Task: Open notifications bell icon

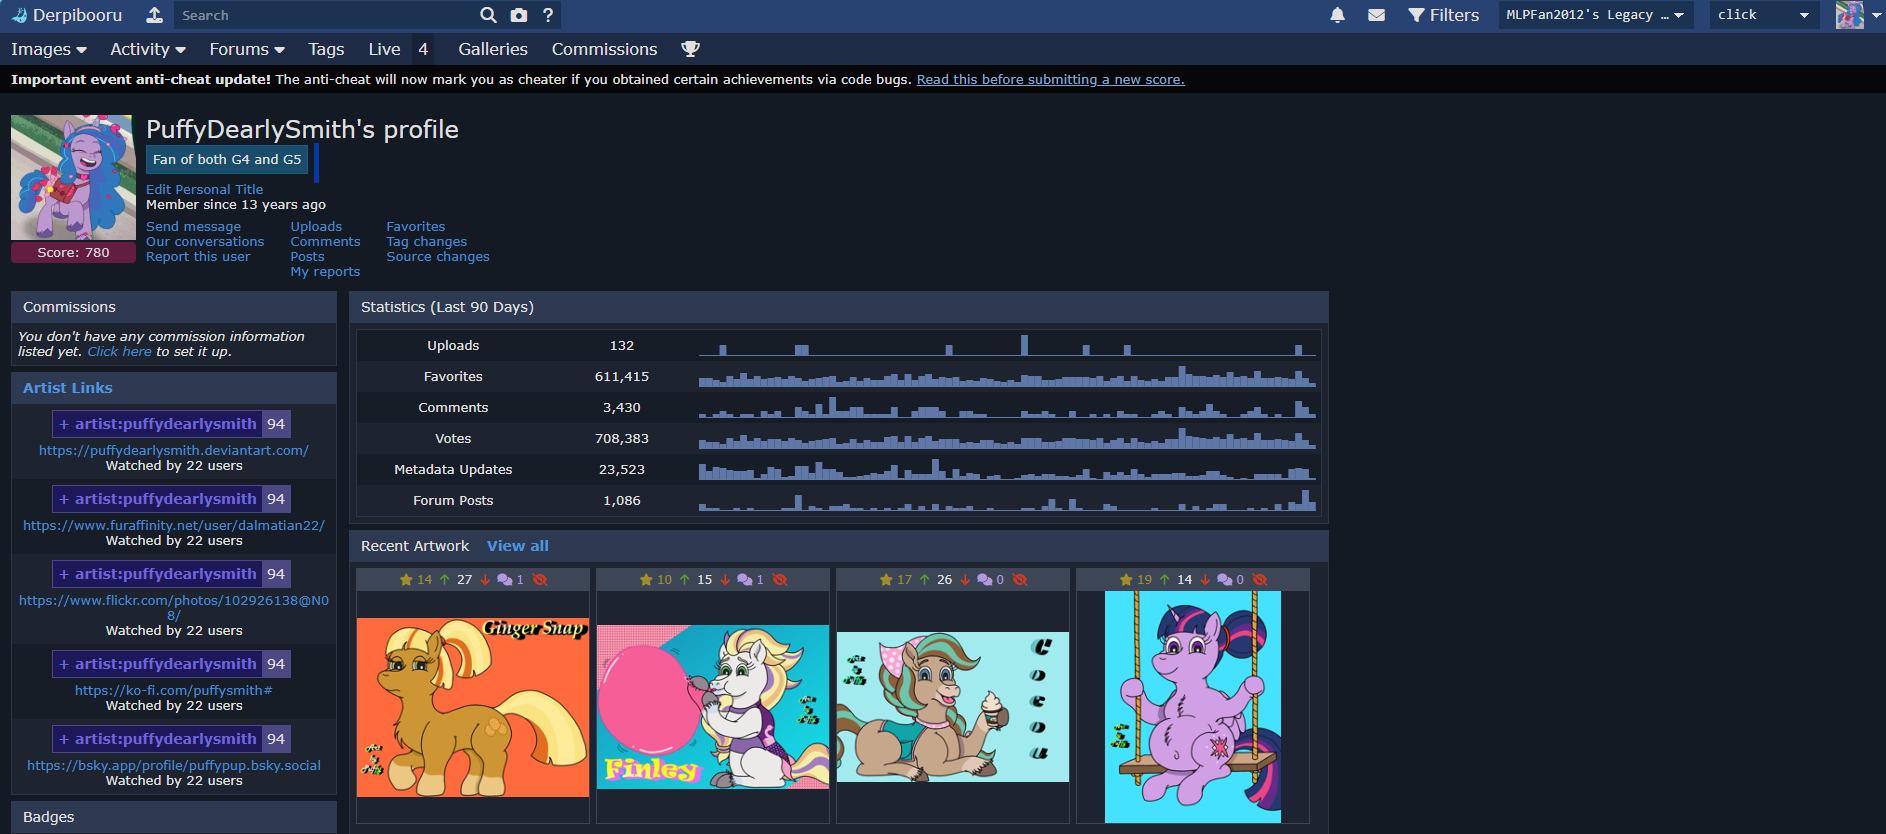Action: pyautogui.click(x=1337, y=15)
